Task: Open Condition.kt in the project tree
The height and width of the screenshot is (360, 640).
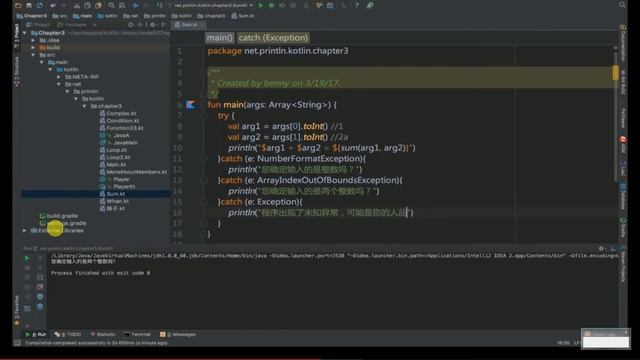Action: 119,121
